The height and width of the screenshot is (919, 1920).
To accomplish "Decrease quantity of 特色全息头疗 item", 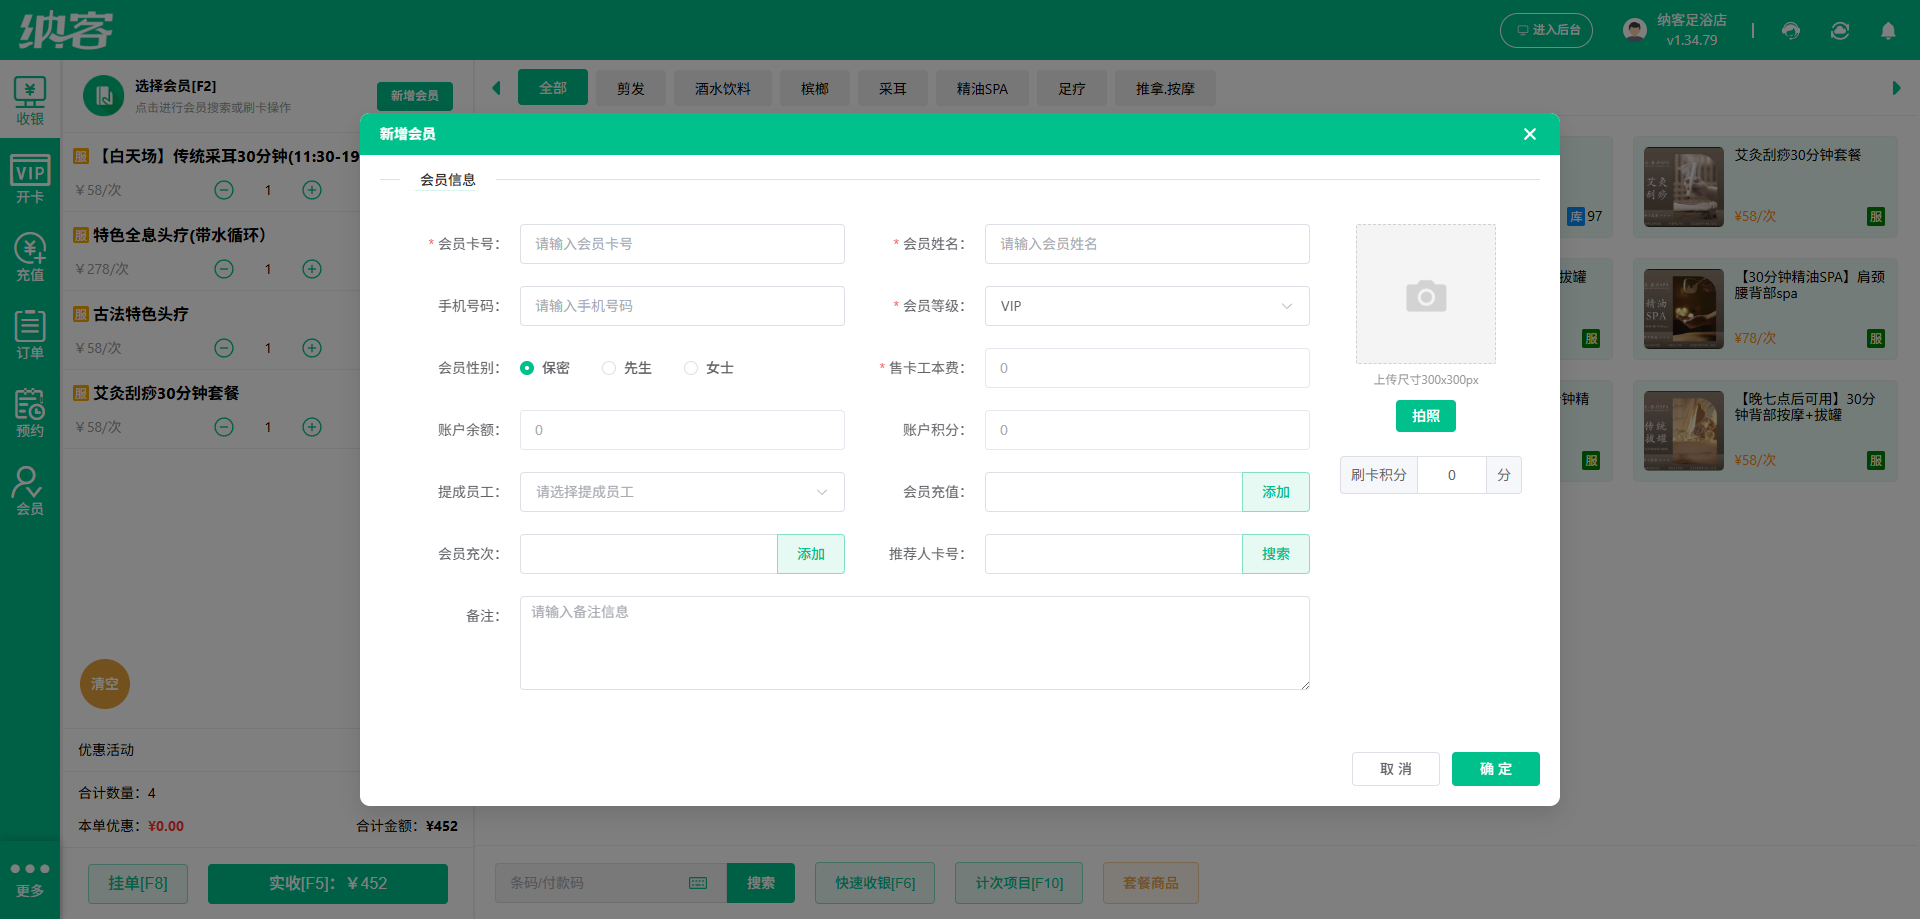I will (x=224, y=269).
